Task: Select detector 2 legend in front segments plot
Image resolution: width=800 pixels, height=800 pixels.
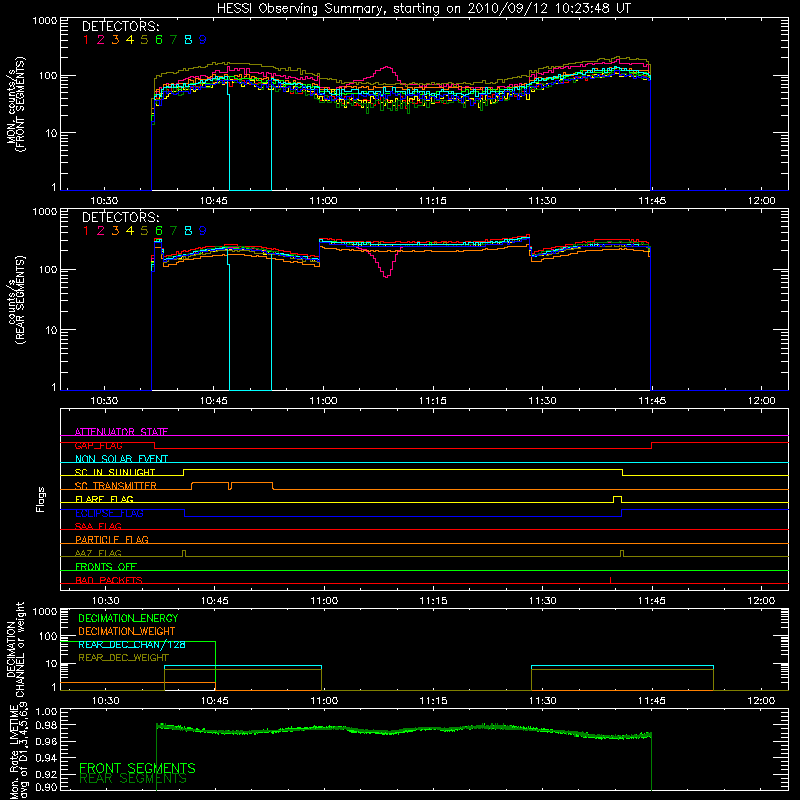Action: coord(101,40)
